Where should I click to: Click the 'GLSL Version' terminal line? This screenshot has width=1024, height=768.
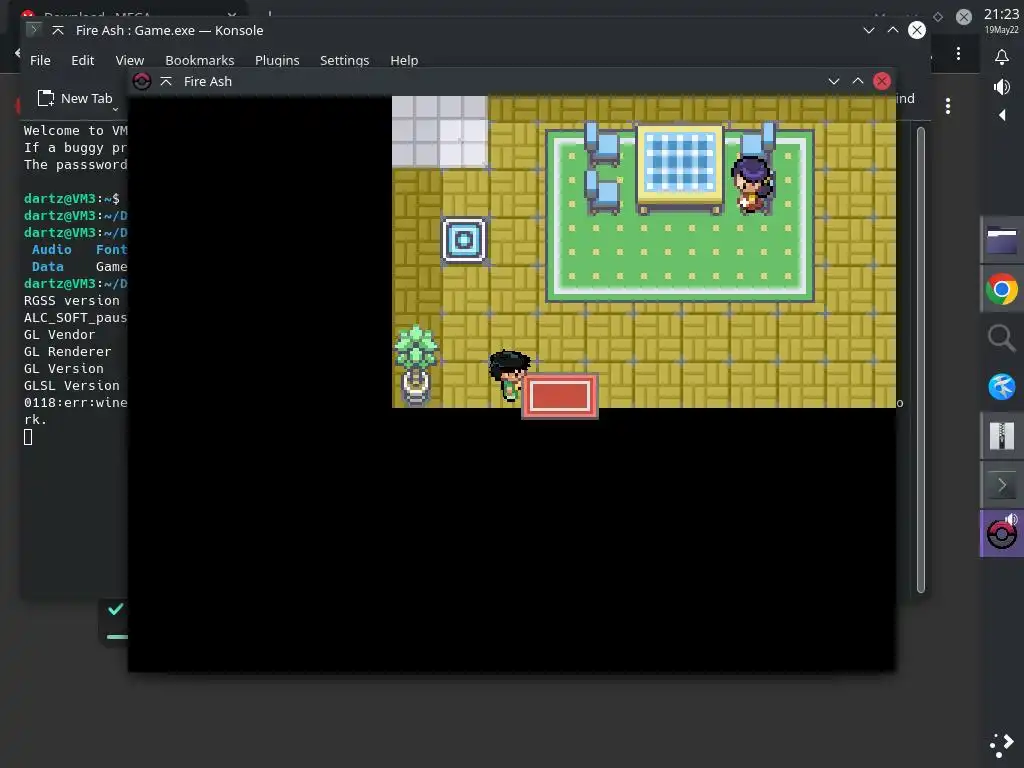coord(72,385)
